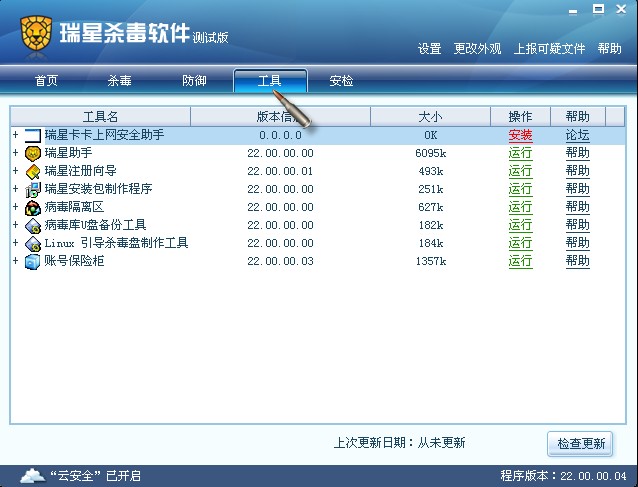
Task: Click 运行 for 瑞星注册向导
Action: click(x=520, y=171)
